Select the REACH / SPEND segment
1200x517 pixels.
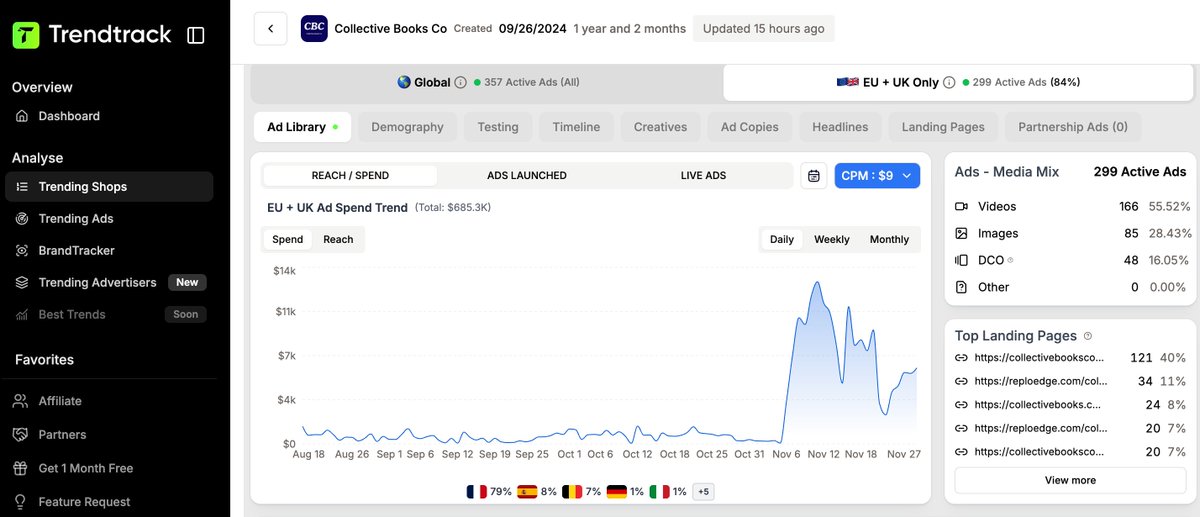pyautogui.click(x=350, y=176)
